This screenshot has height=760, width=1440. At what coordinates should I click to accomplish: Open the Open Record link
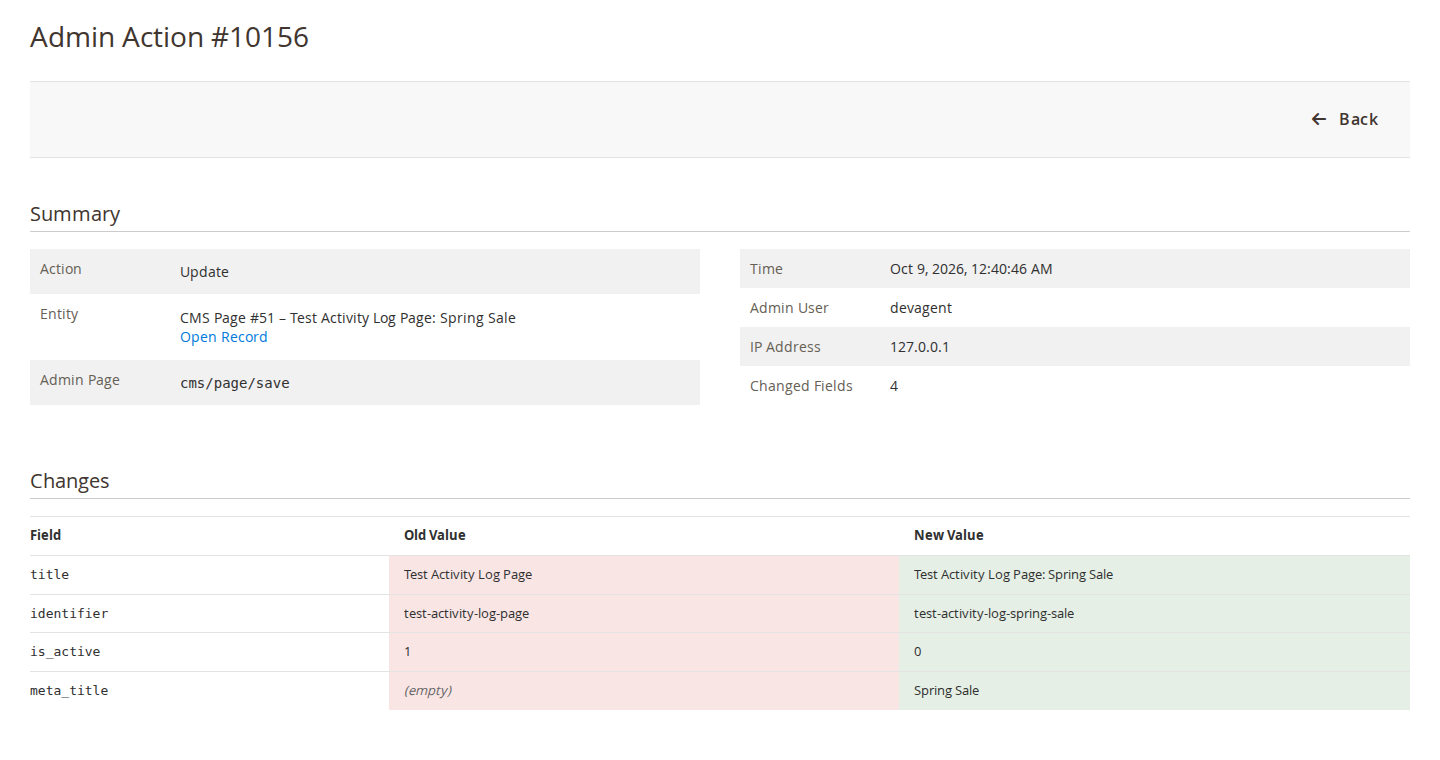click(224, 337)
